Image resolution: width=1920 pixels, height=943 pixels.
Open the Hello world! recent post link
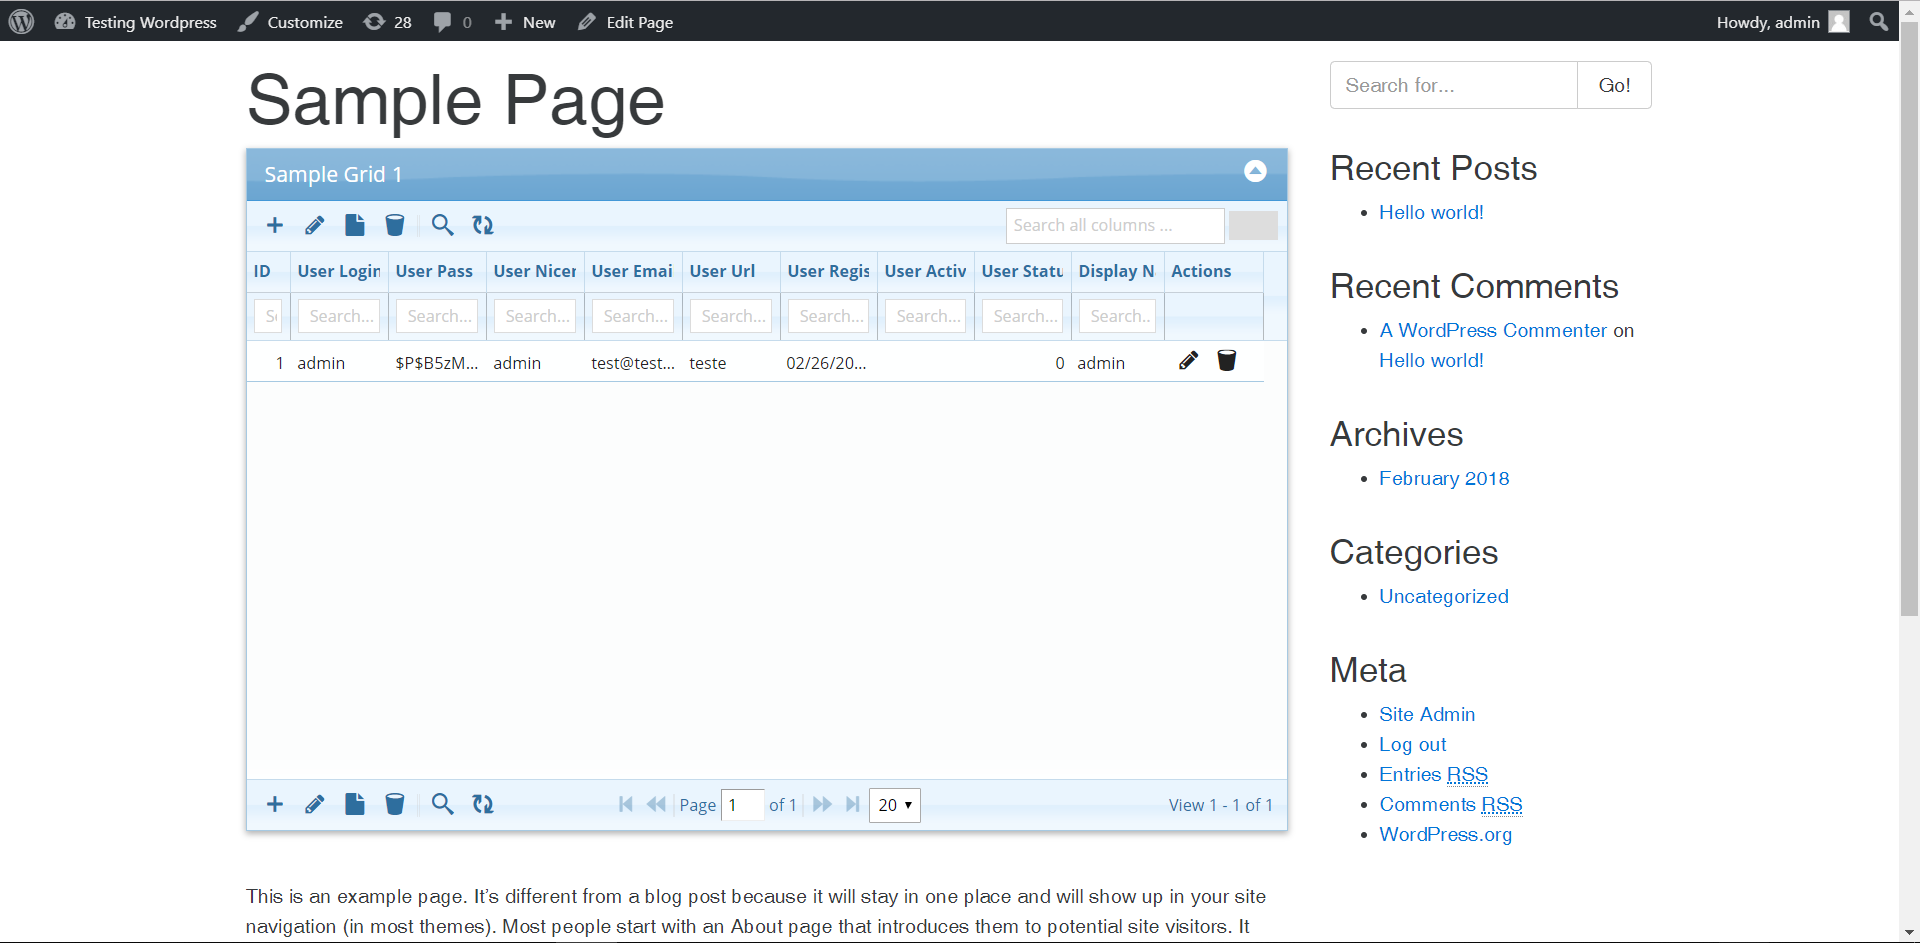[1431, 212]
